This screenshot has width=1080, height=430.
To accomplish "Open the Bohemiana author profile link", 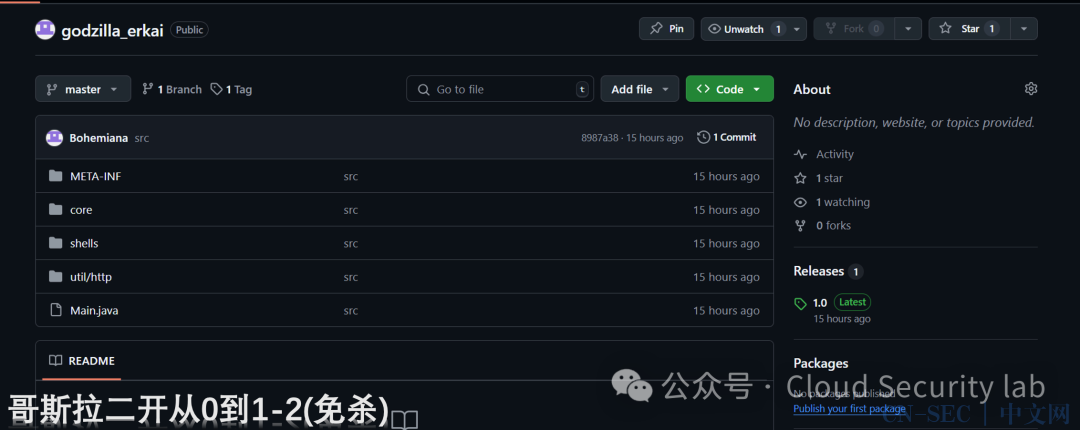I will pos(98,138).
